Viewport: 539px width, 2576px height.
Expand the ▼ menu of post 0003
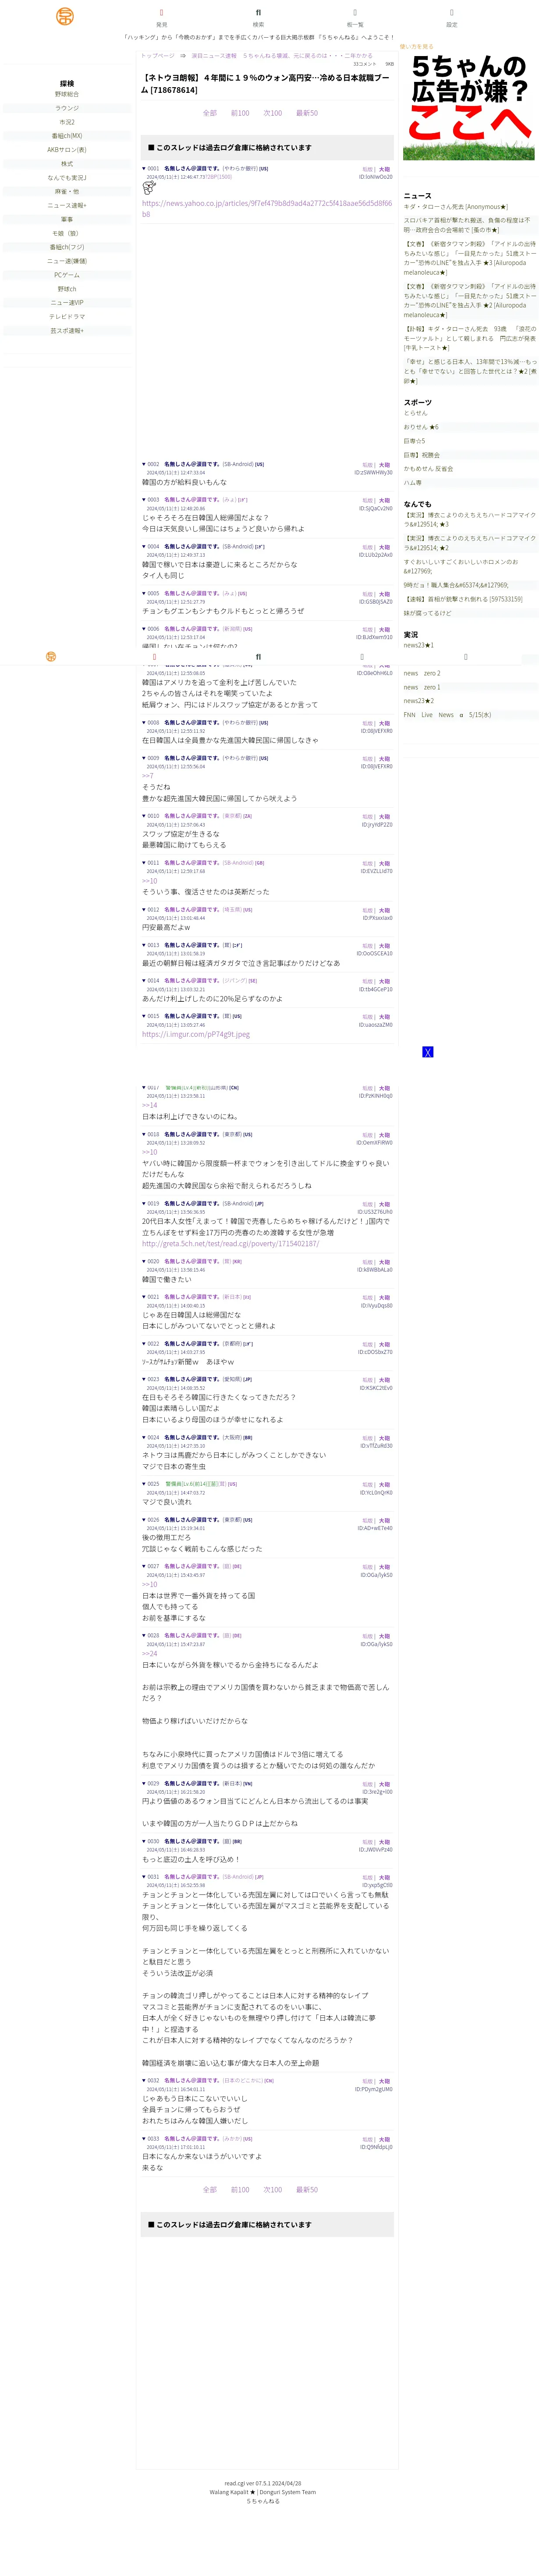[144, 500]
